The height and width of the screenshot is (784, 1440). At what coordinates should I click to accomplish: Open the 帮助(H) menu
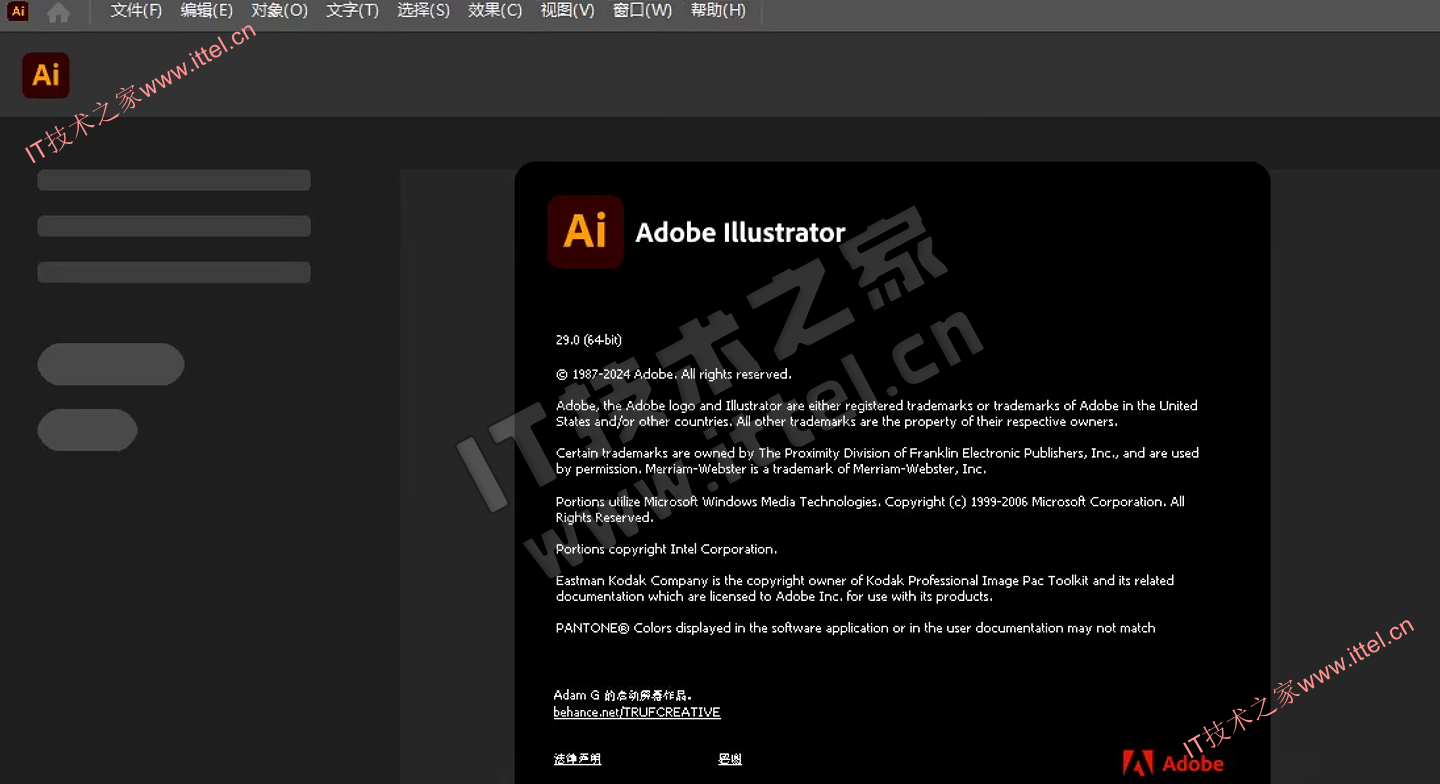point(718,10)
